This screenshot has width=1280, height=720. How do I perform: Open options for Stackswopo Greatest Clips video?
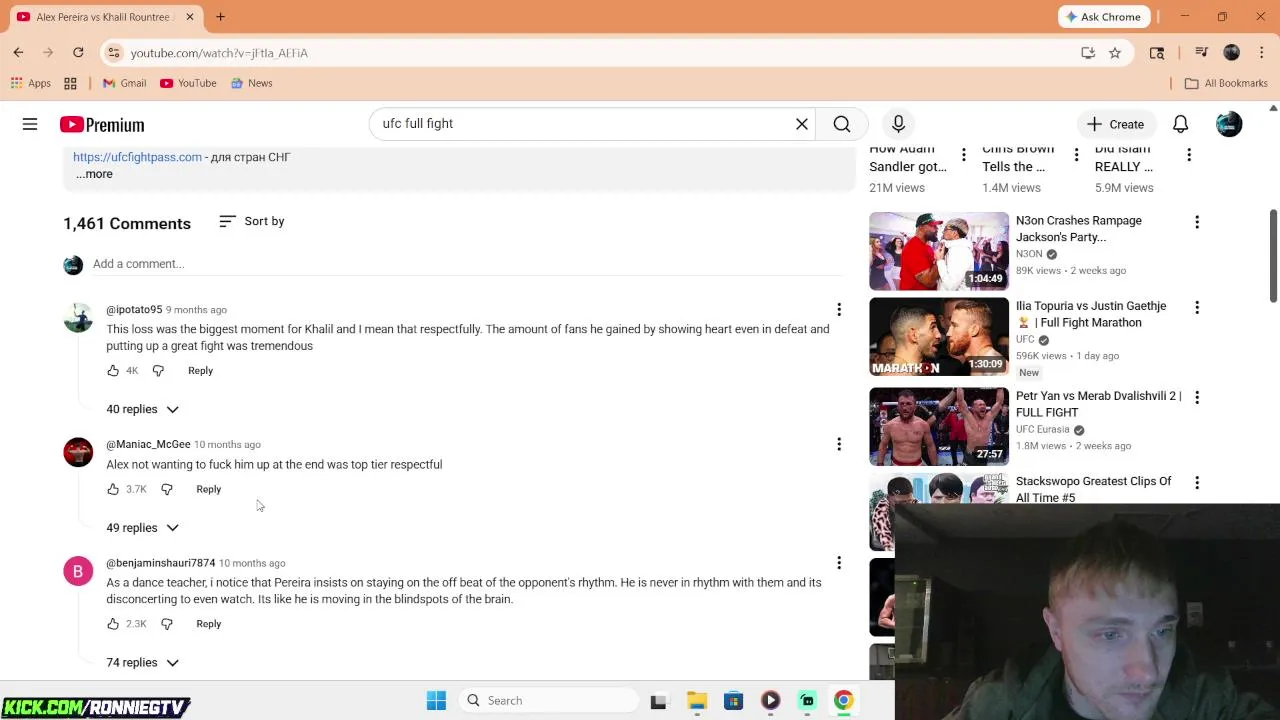click(x=1197, y=482)
